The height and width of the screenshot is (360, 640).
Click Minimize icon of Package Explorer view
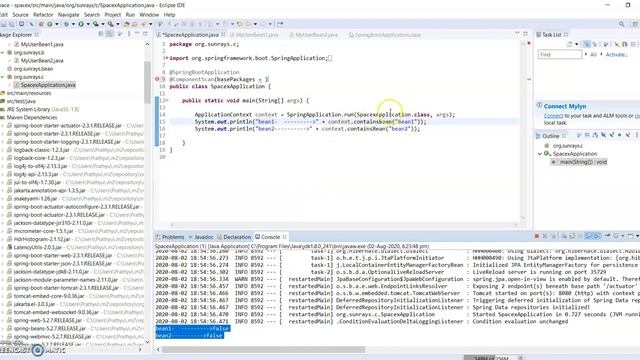click(x=137, y=33)
